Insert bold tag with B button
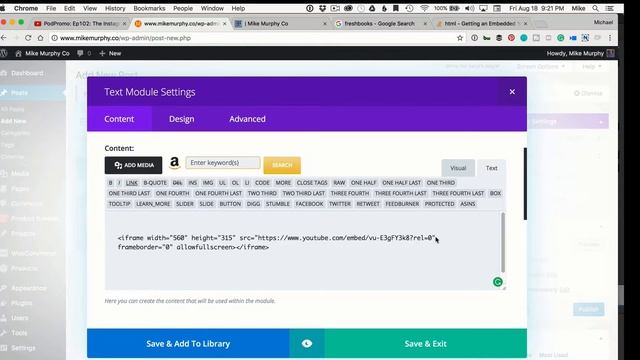Viewport: 640px width, 360px height. coord(110,183)
